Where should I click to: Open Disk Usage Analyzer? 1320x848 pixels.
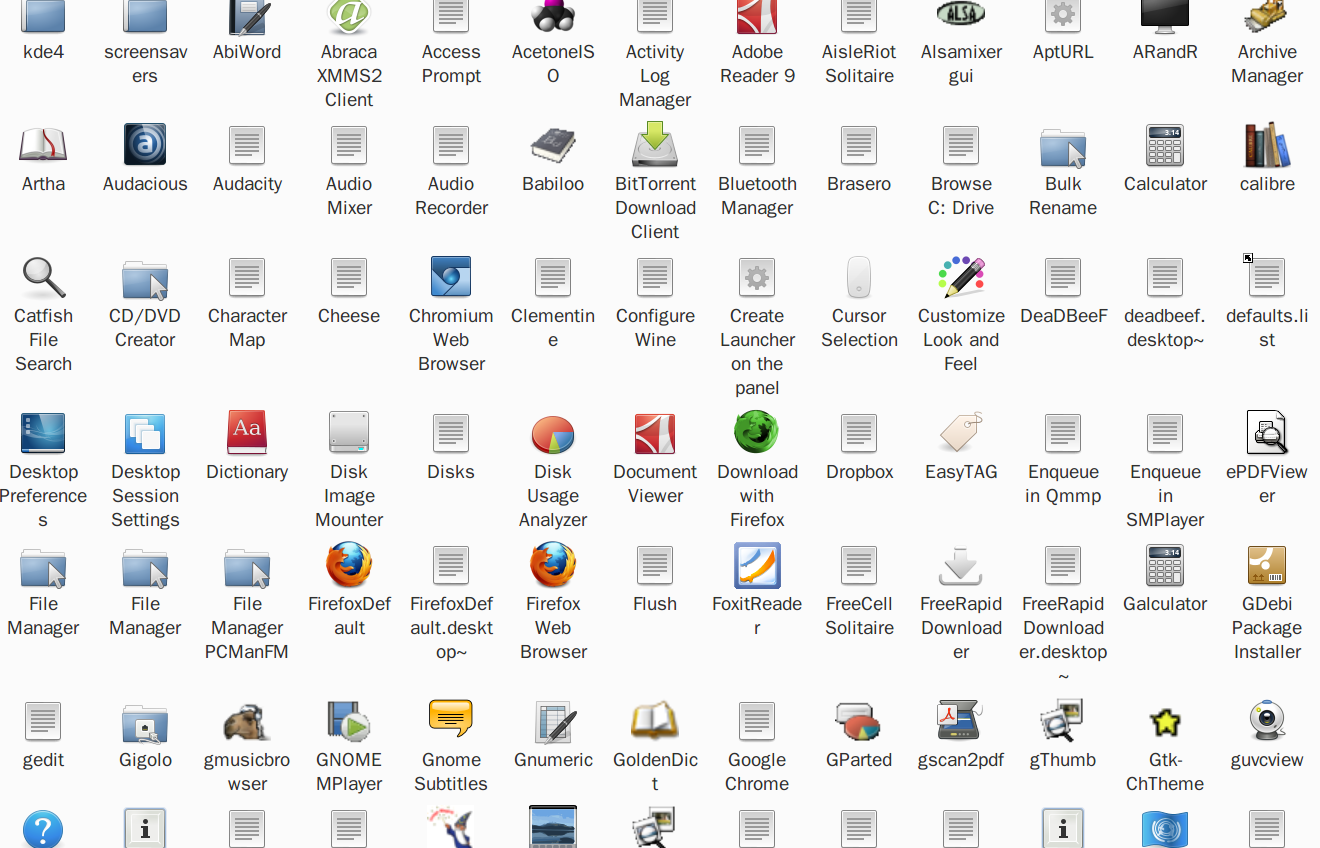click(x=553, y=433)
